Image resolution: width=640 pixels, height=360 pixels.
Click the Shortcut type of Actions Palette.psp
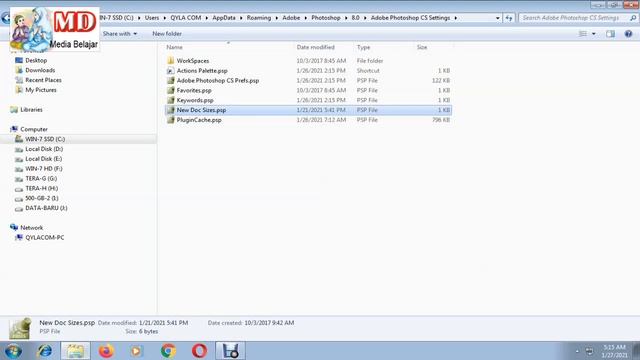[x=368, y=71]
